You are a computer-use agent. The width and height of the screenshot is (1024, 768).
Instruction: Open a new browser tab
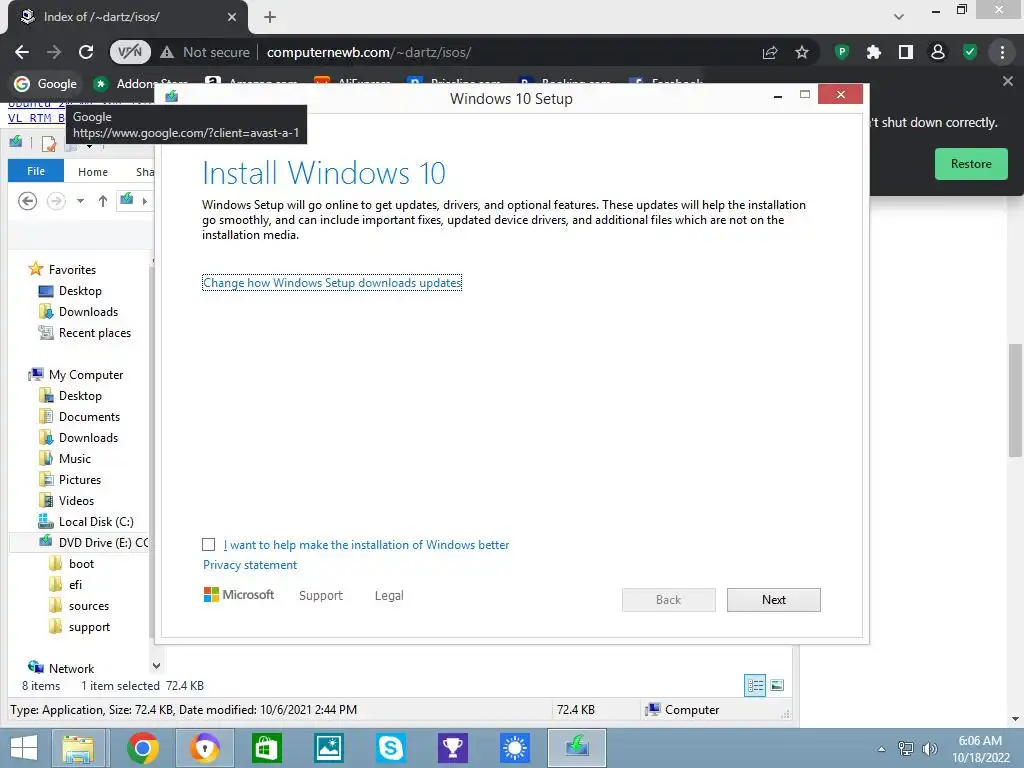(x=270, y=17)
